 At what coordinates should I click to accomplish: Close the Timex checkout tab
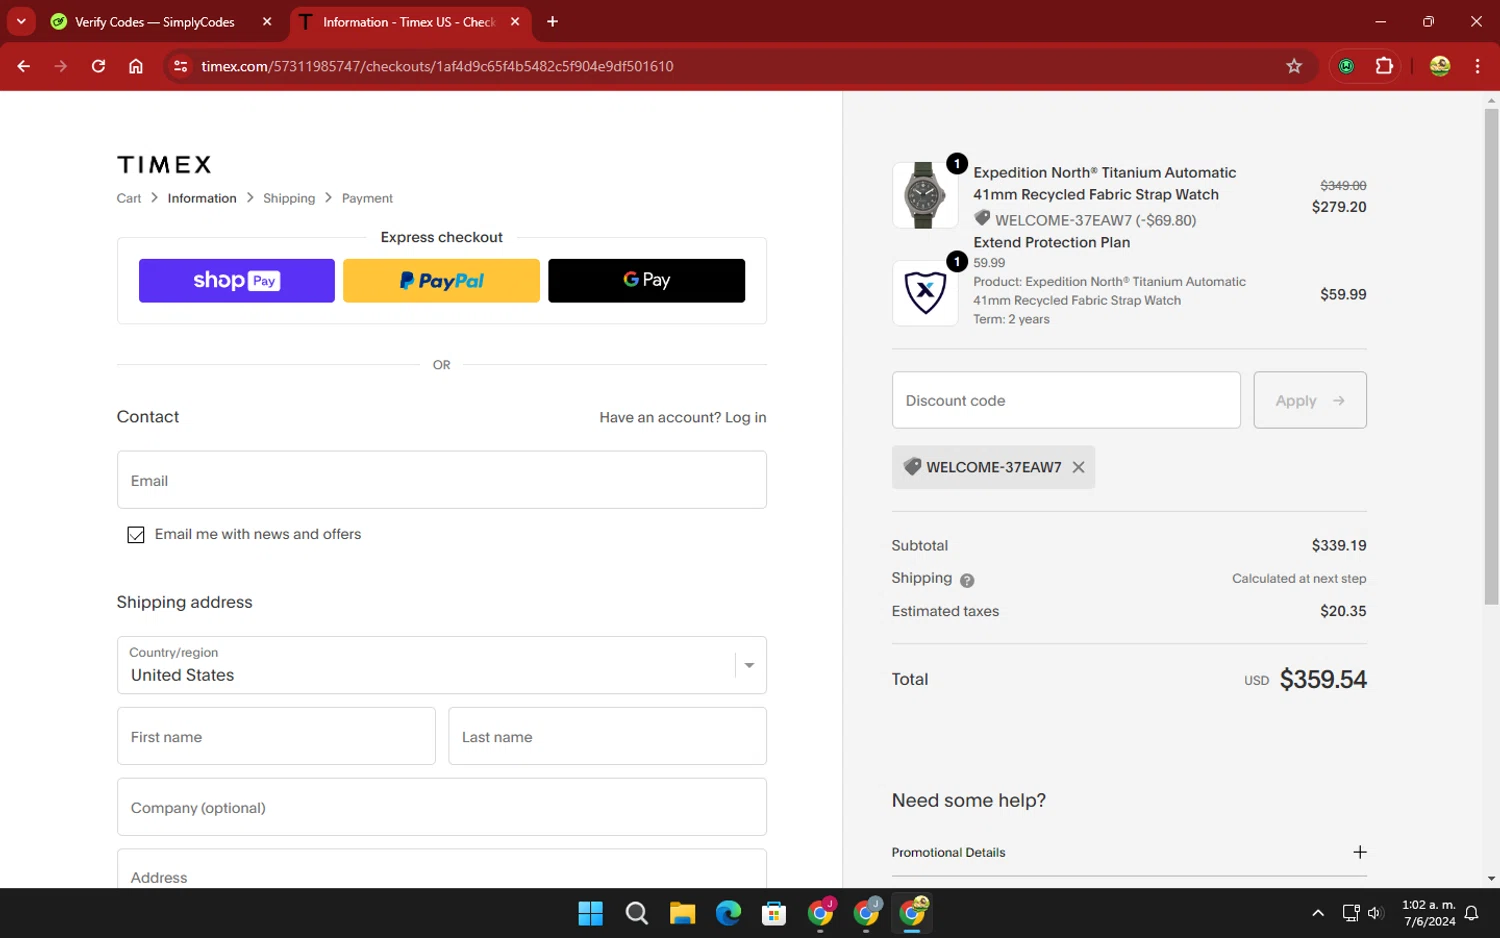pos(515,22)
